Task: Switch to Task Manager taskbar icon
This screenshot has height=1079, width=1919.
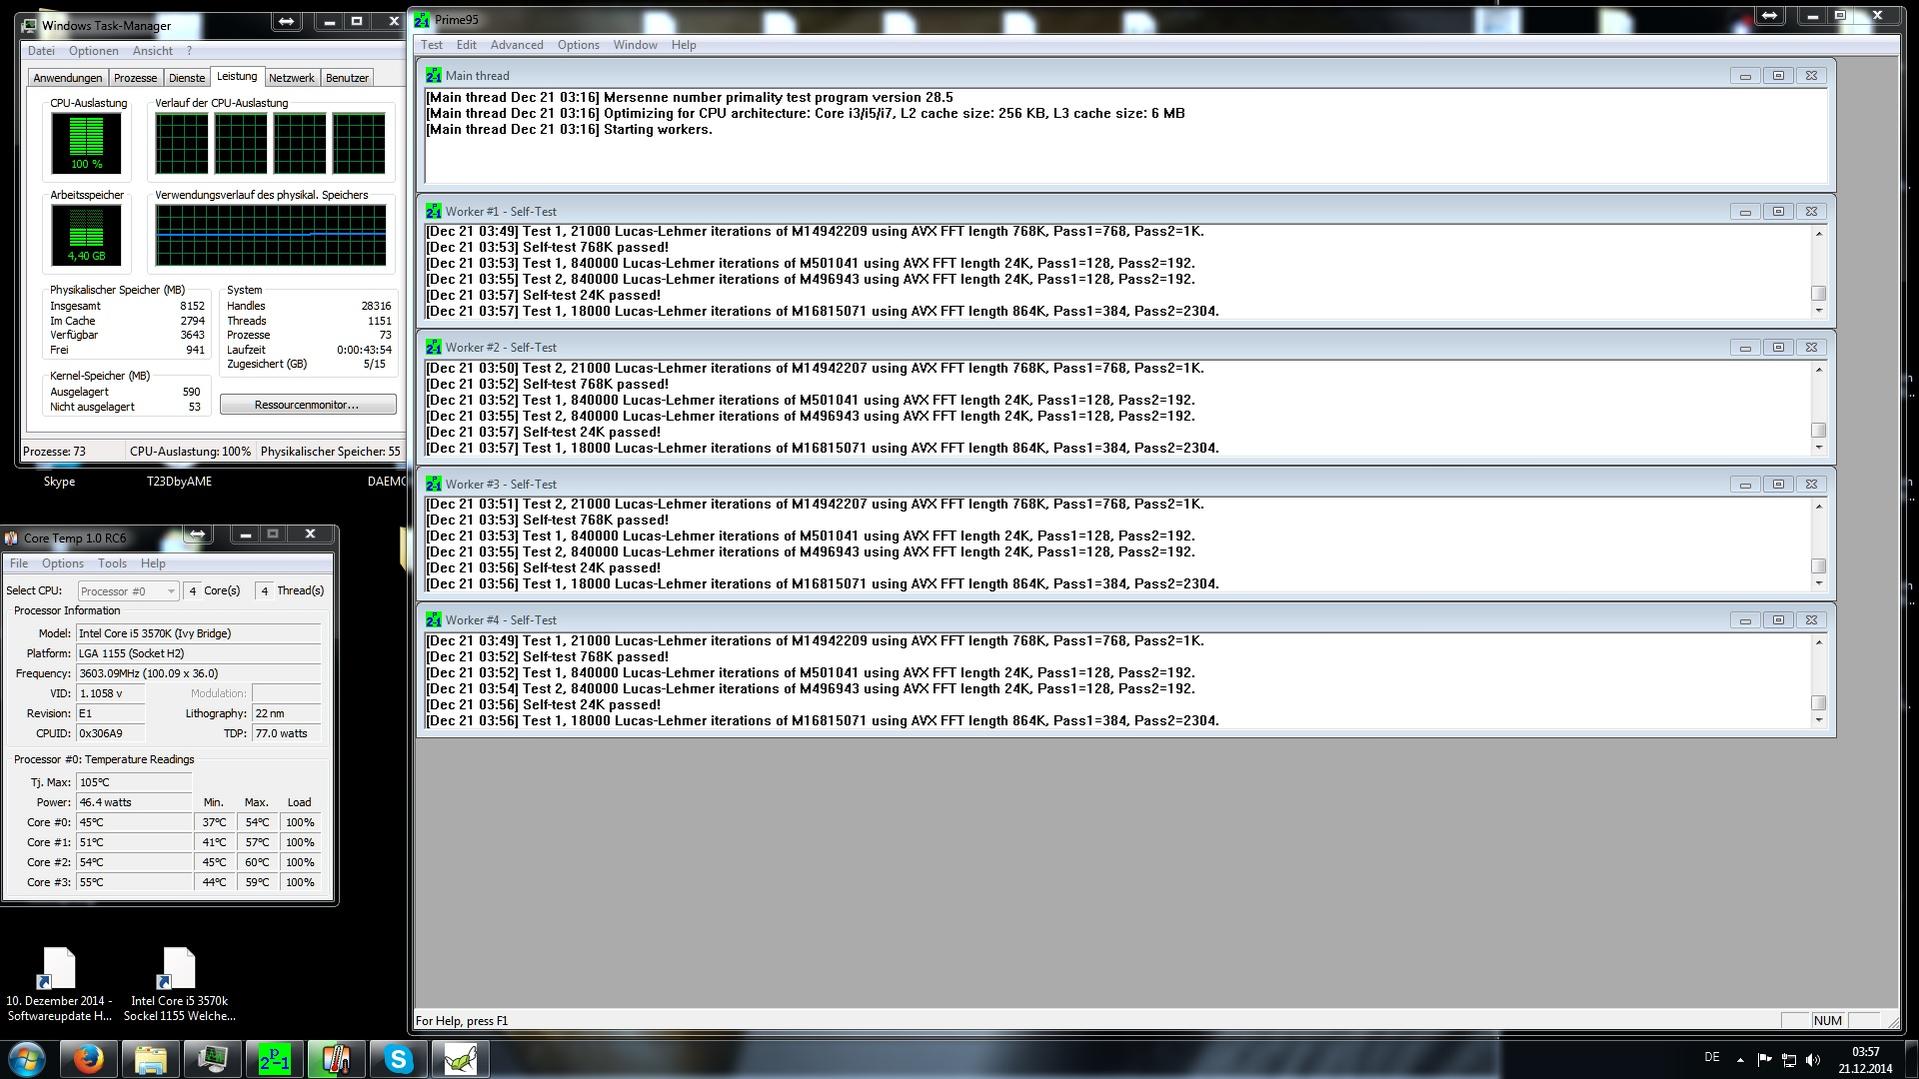Action: (212, 1059)
